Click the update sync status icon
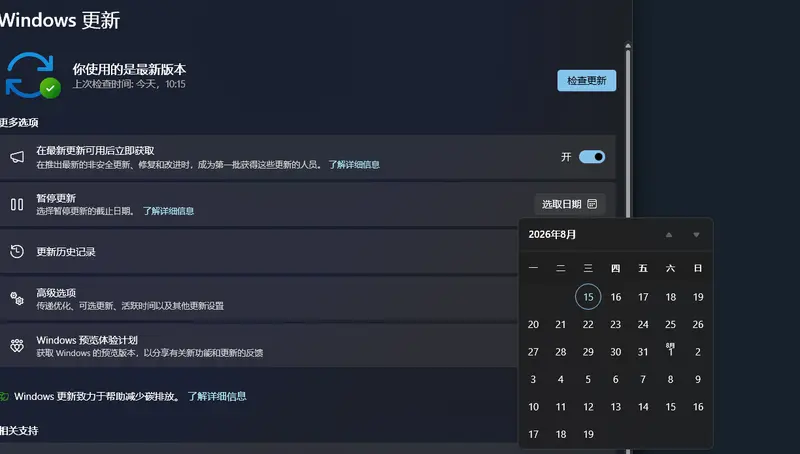The height and width of the screenshot is (454, 800). click(33, 75)
